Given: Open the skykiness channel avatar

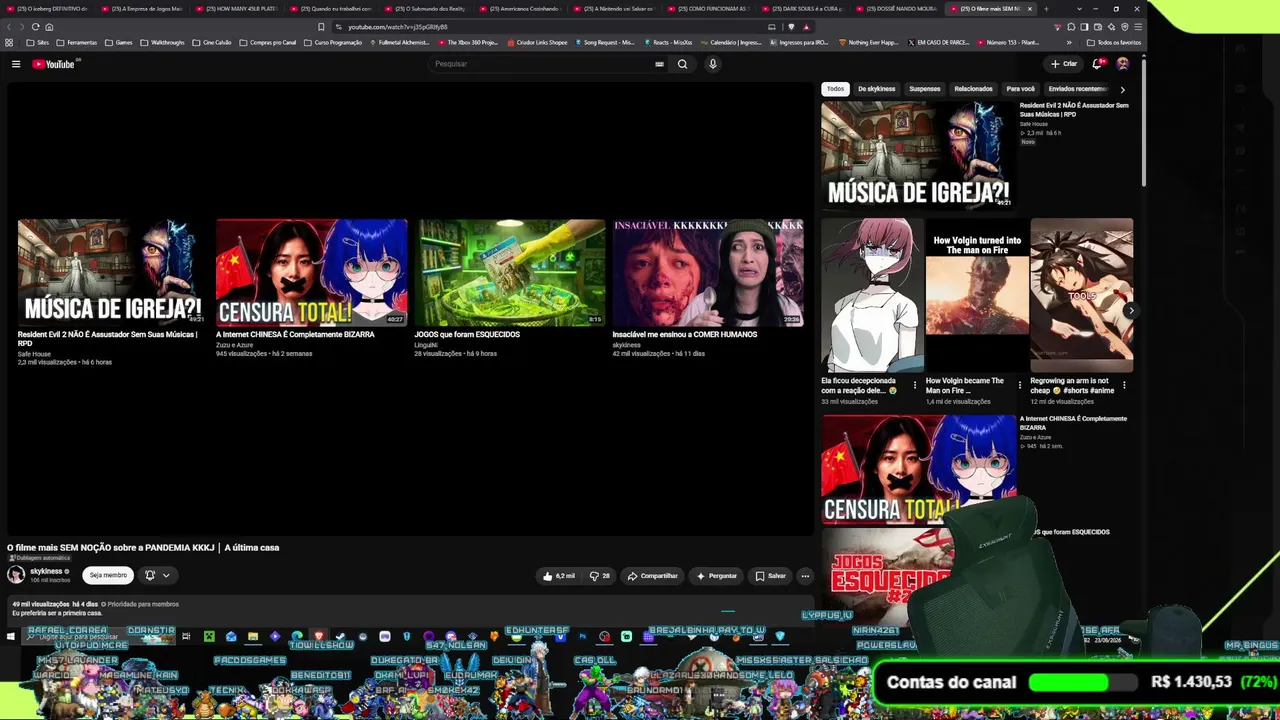Looking at the screenshot, I should (x=16, y=575).
